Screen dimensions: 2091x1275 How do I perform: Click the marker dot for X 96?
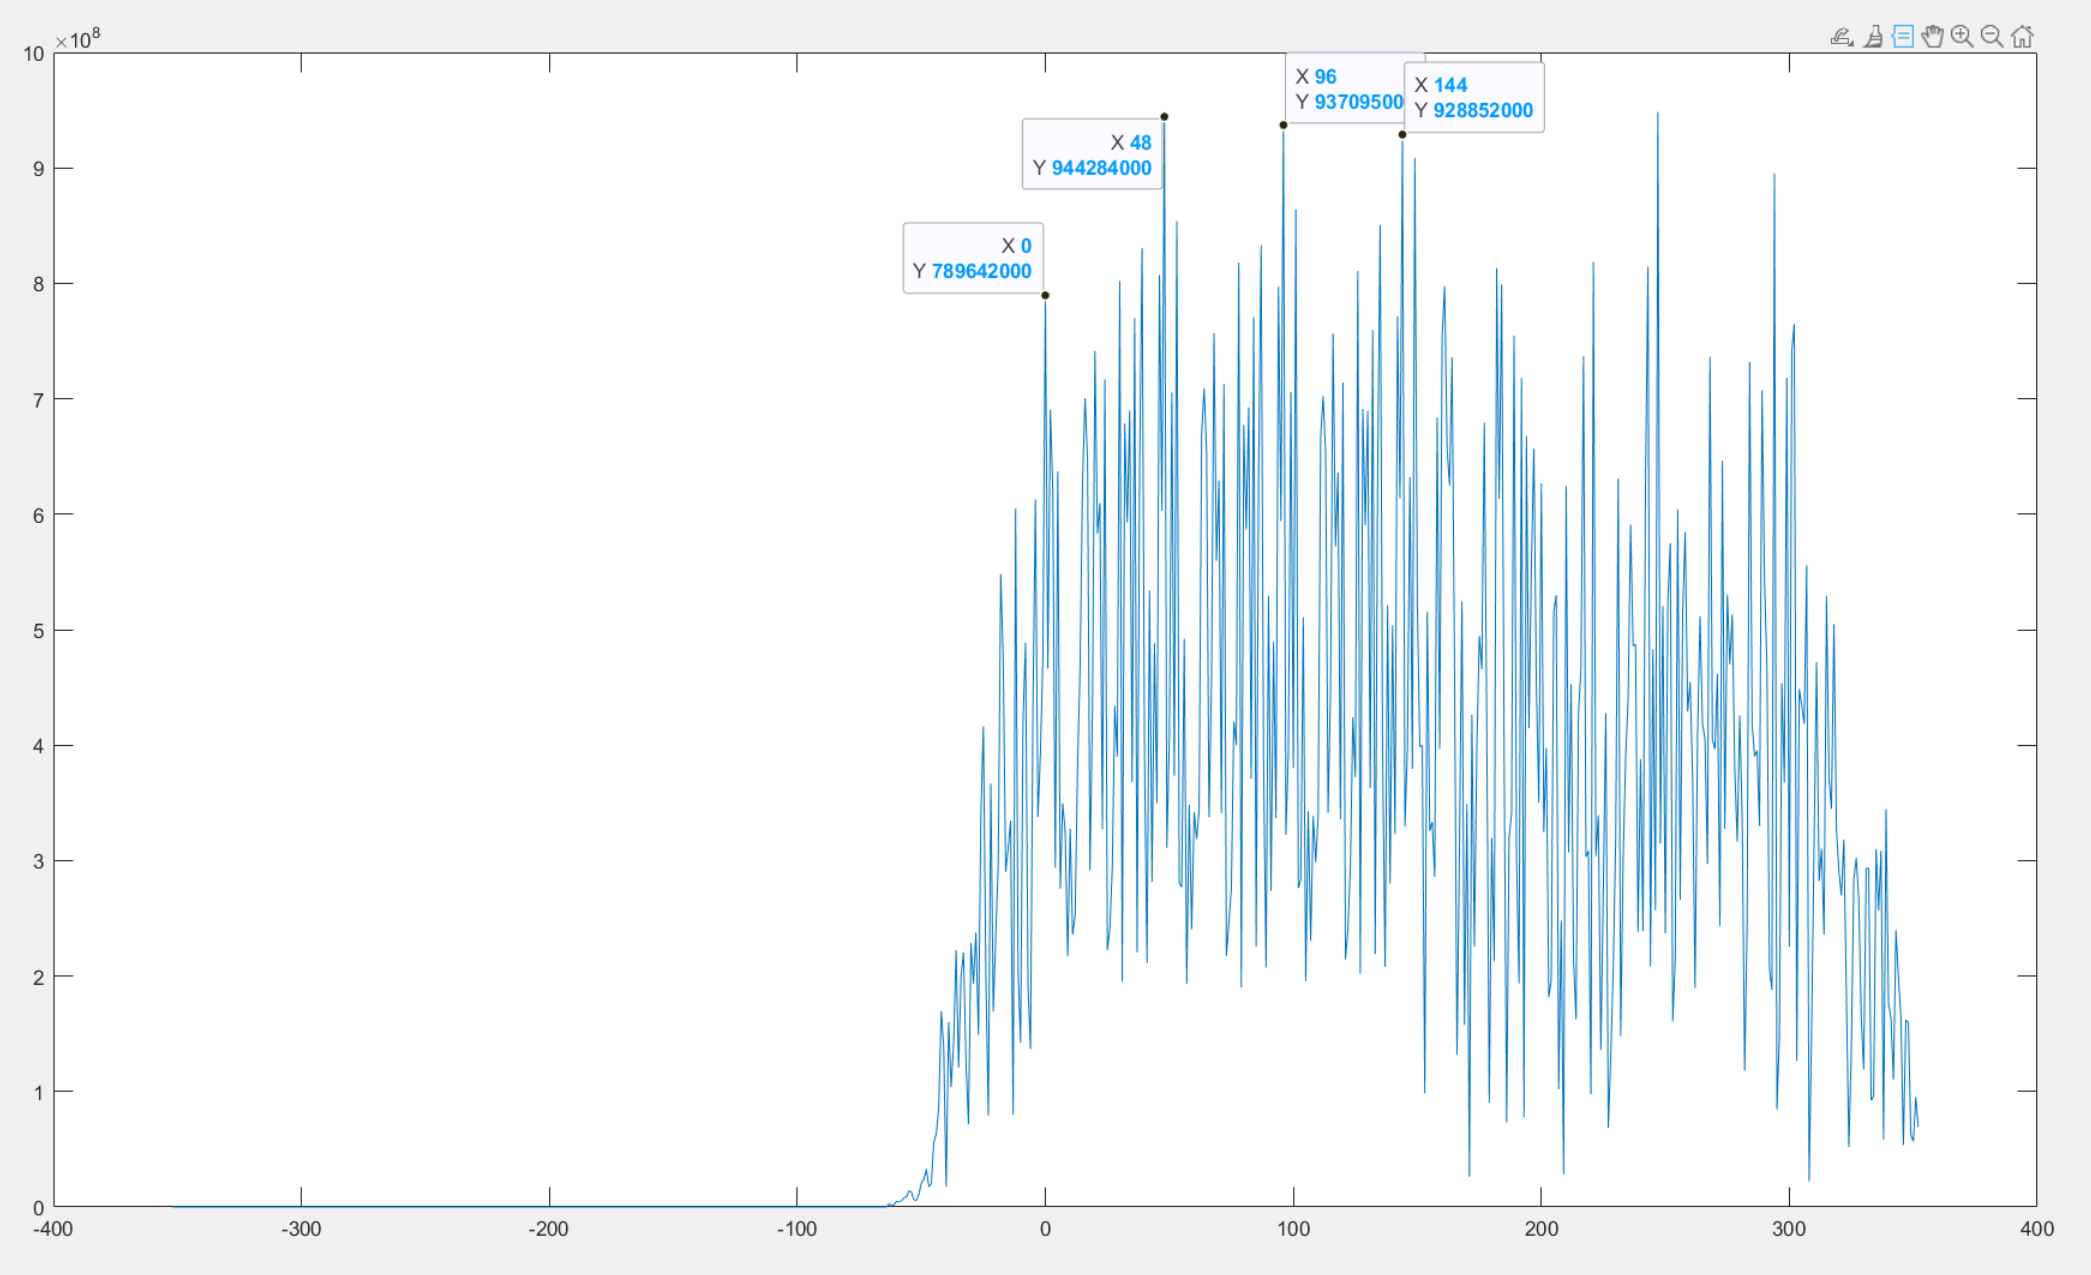tap(1283, 125)
